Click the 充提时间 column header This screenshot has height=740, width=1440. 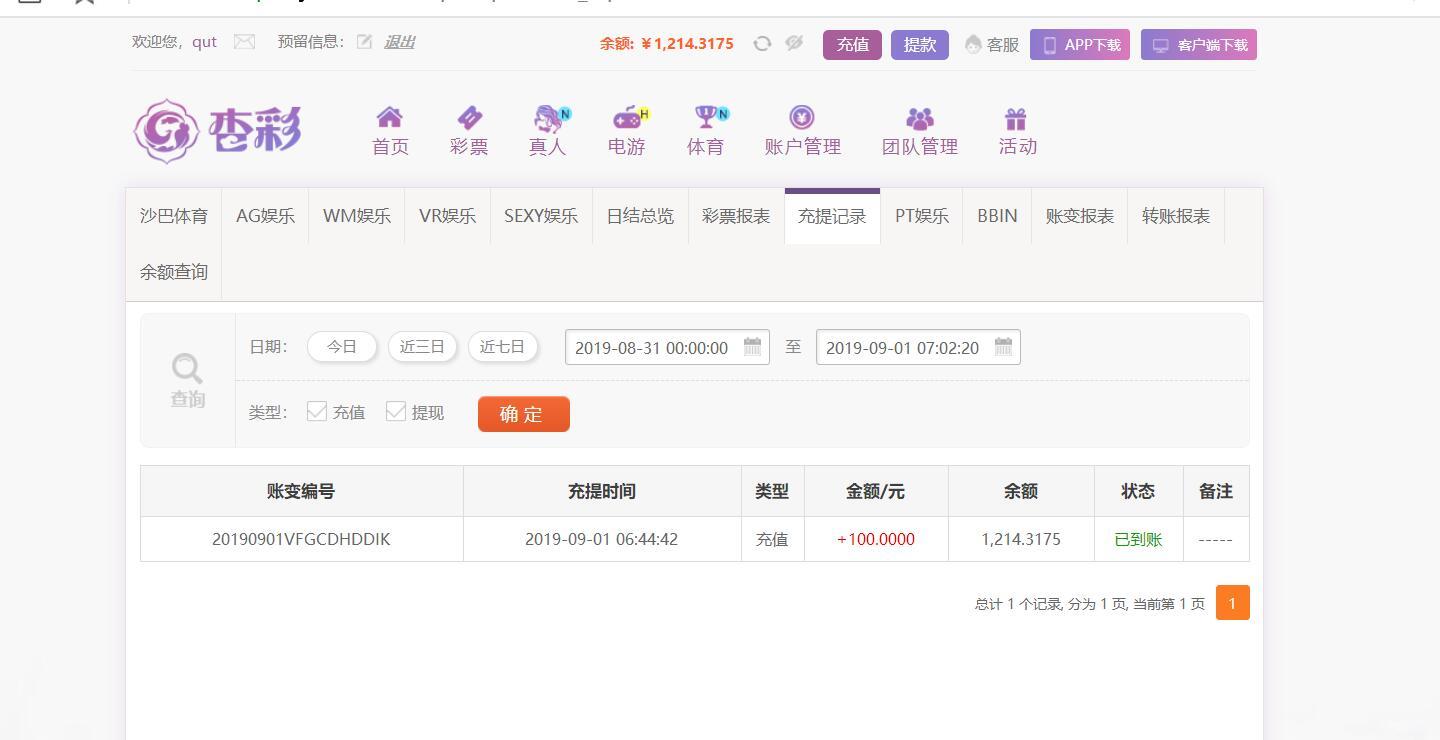pyautogui.click(x=602, y=491)
